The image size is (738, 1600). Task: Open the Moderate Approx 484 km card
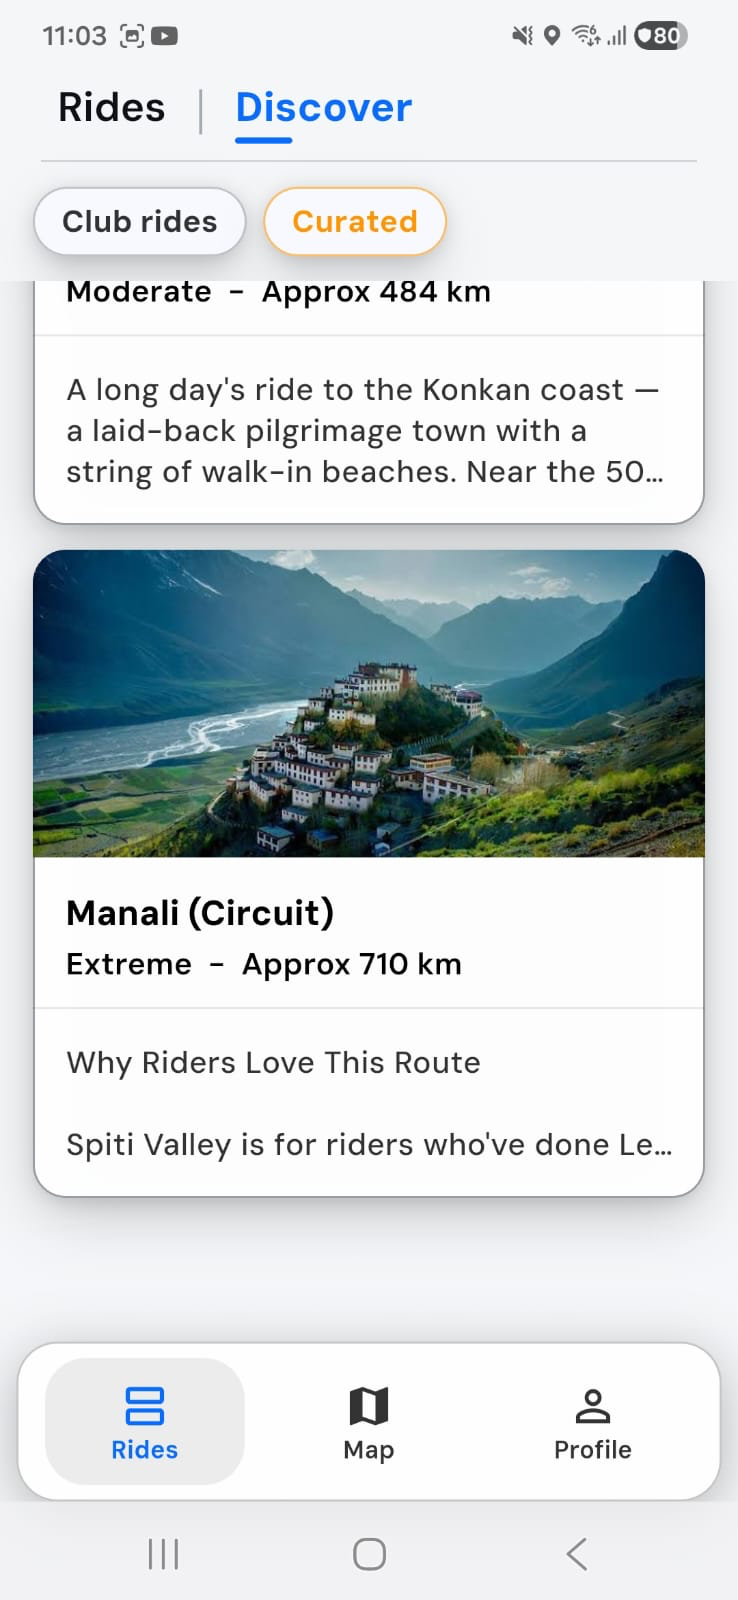click(x=369, y=402)
